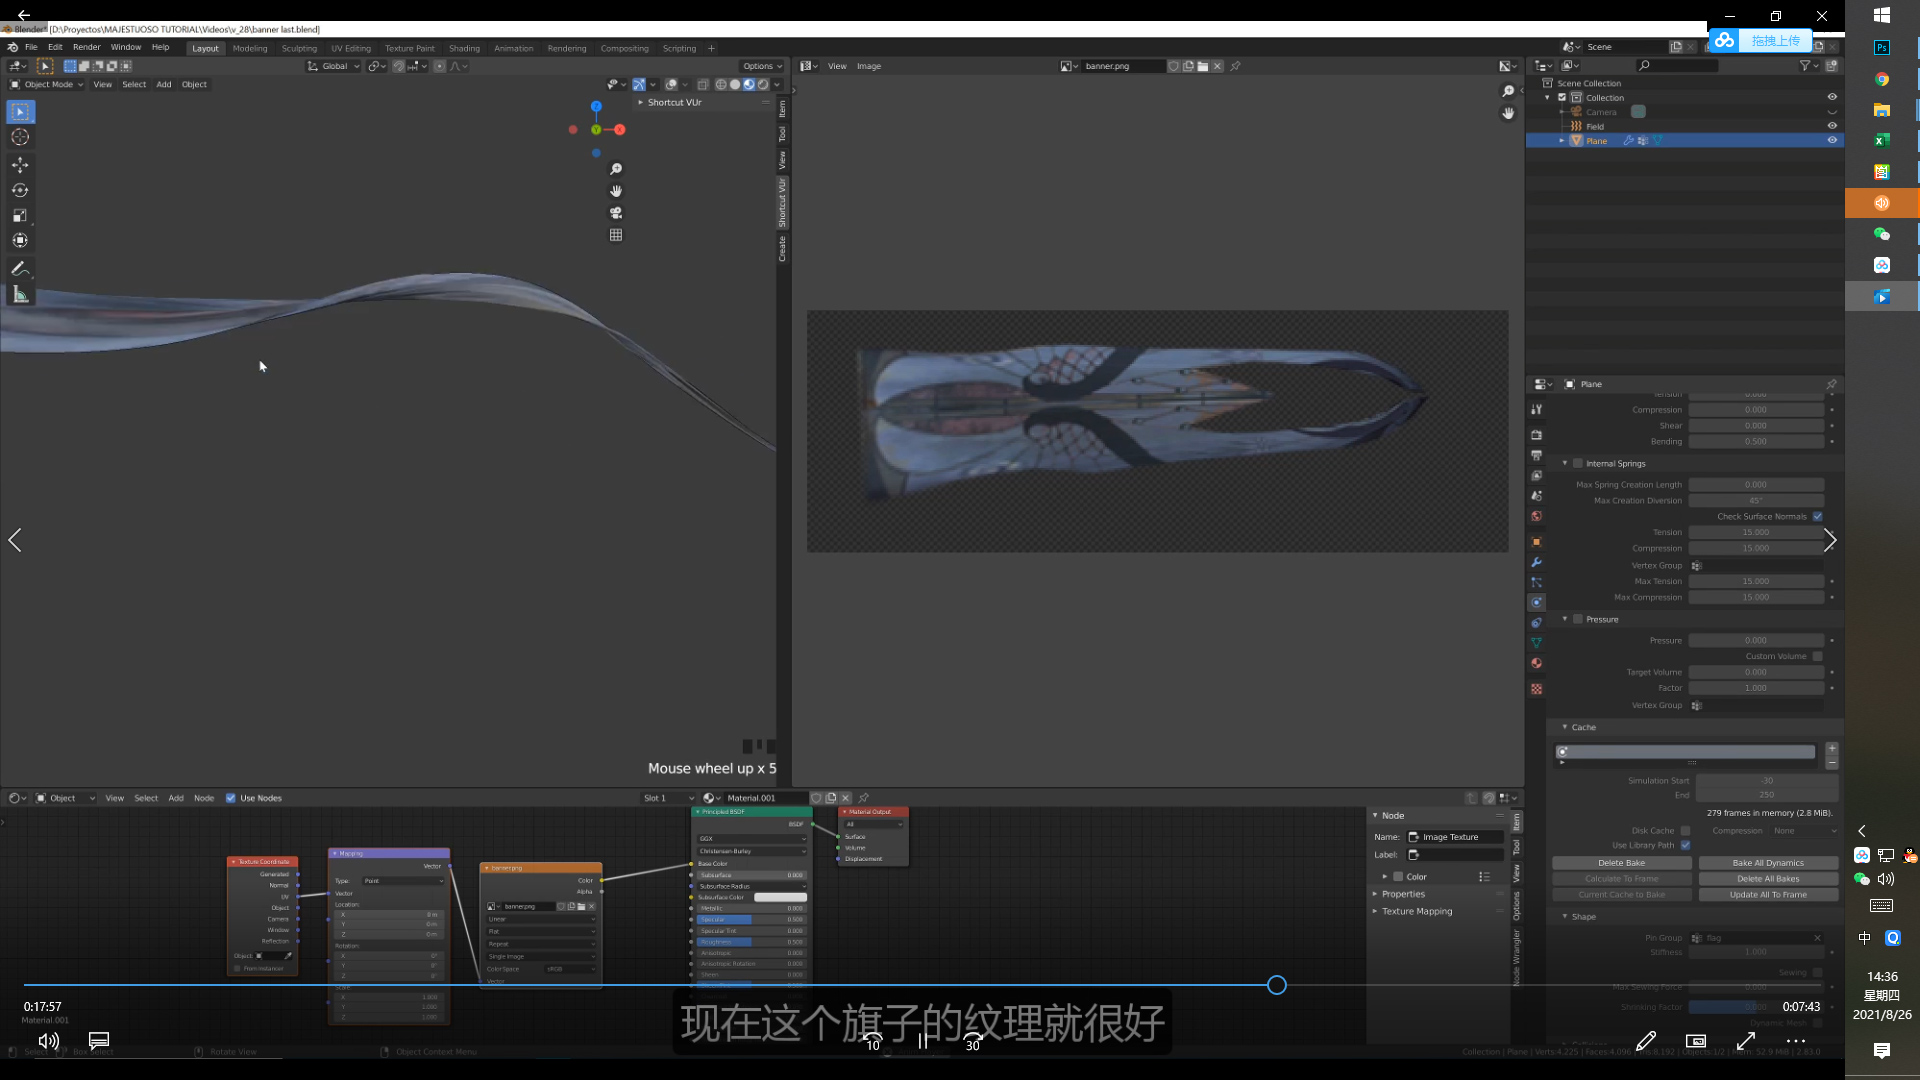1920x1080 pixels.
Task: Toggle Disk Cache checkbox
Action: (x=1686, y=831)
